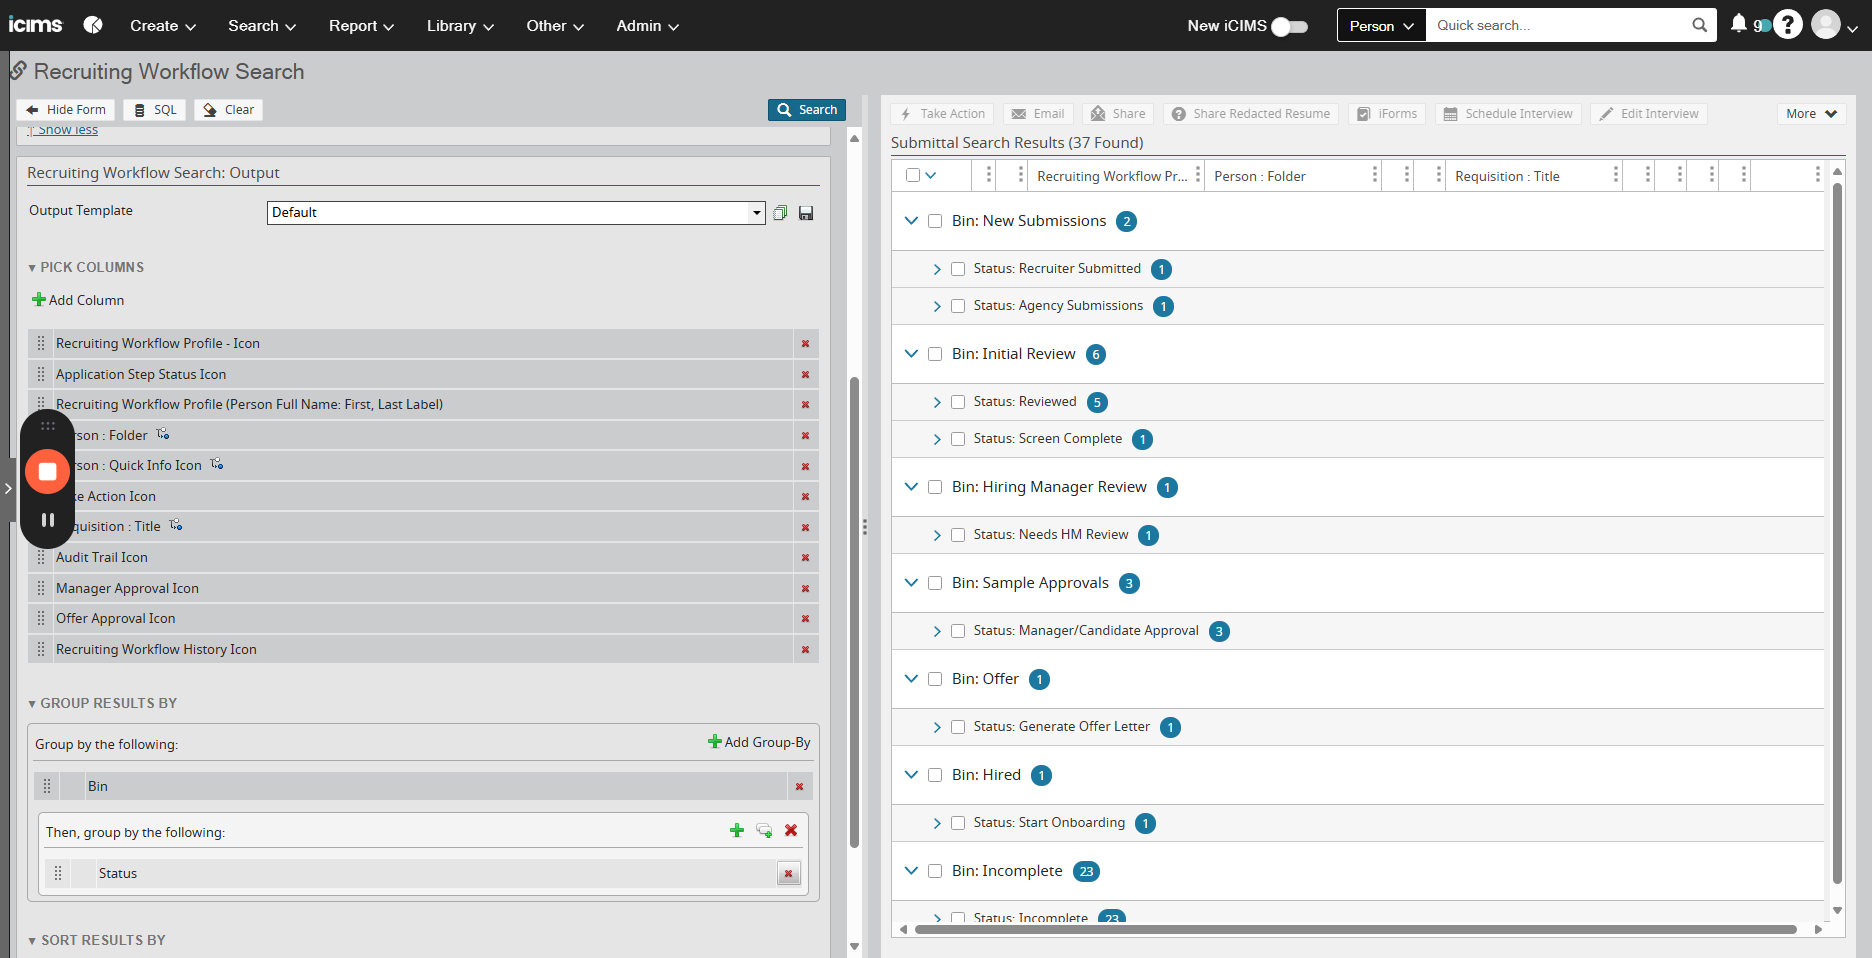Click the save output template icon
This screenshot has width=1872, height=958.
click(x=806, y=213)
